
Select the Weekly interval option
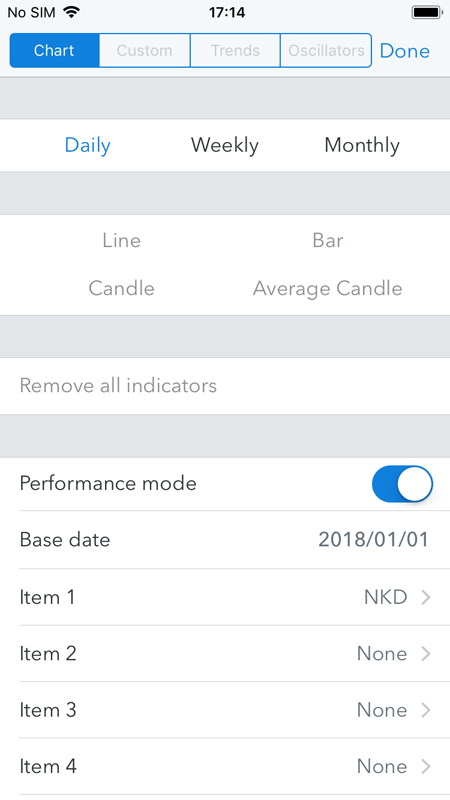click(224, 145)
